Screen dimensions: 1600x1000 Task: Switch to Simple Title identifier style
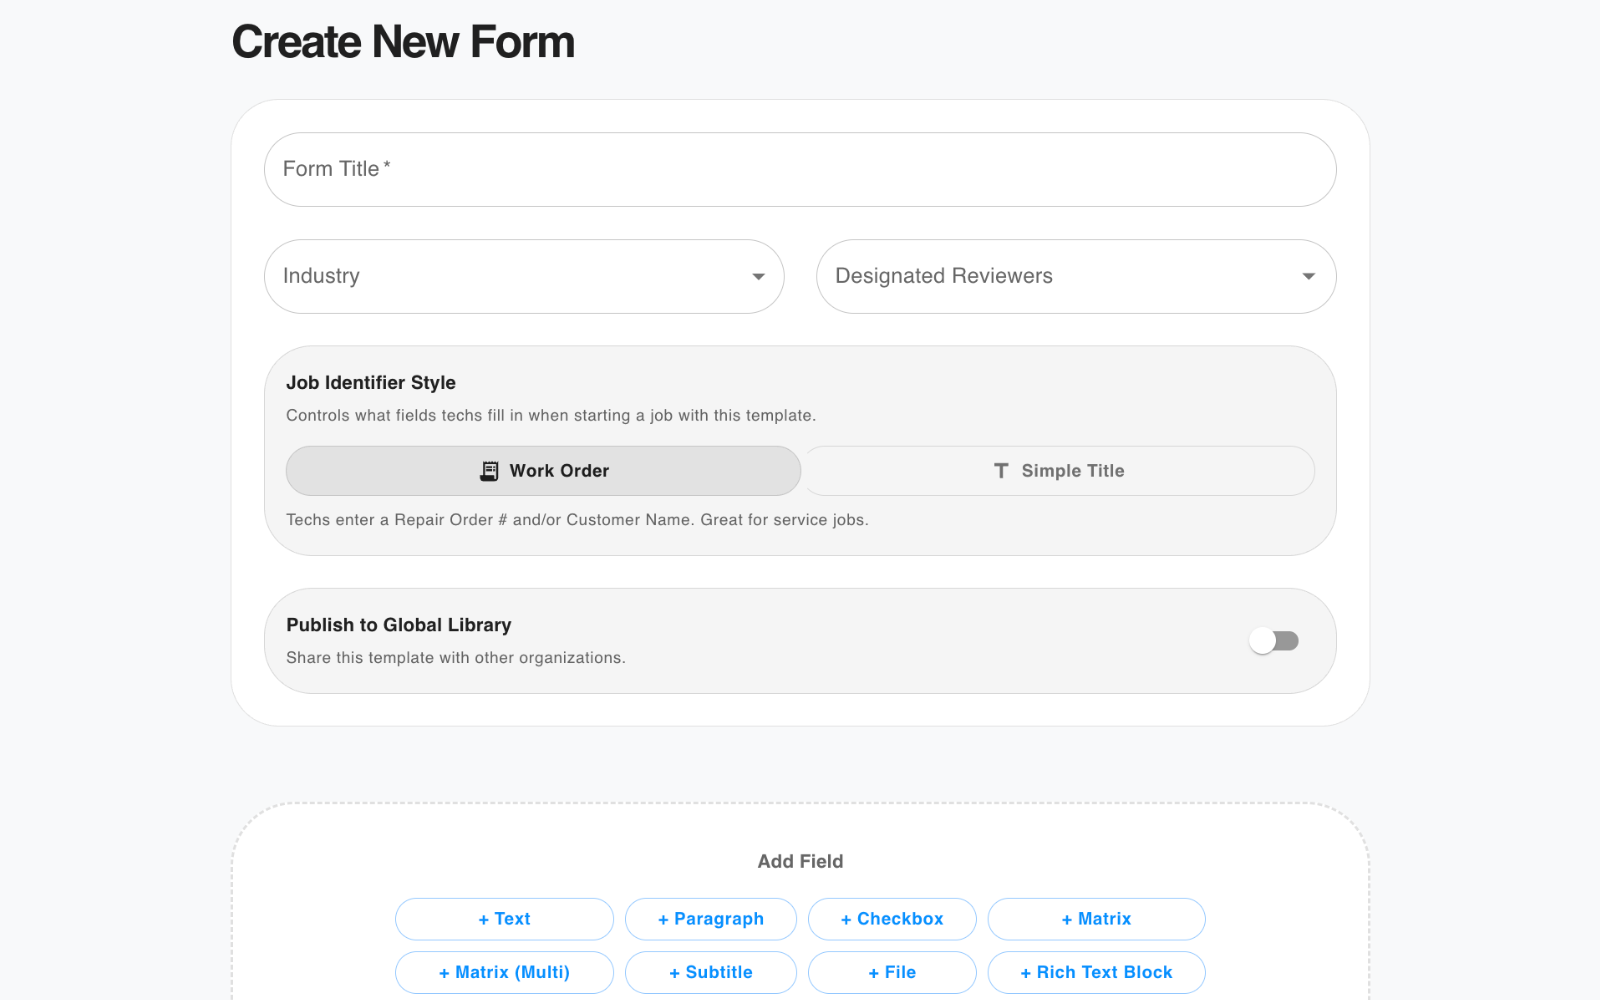(x=1059, y=470)
